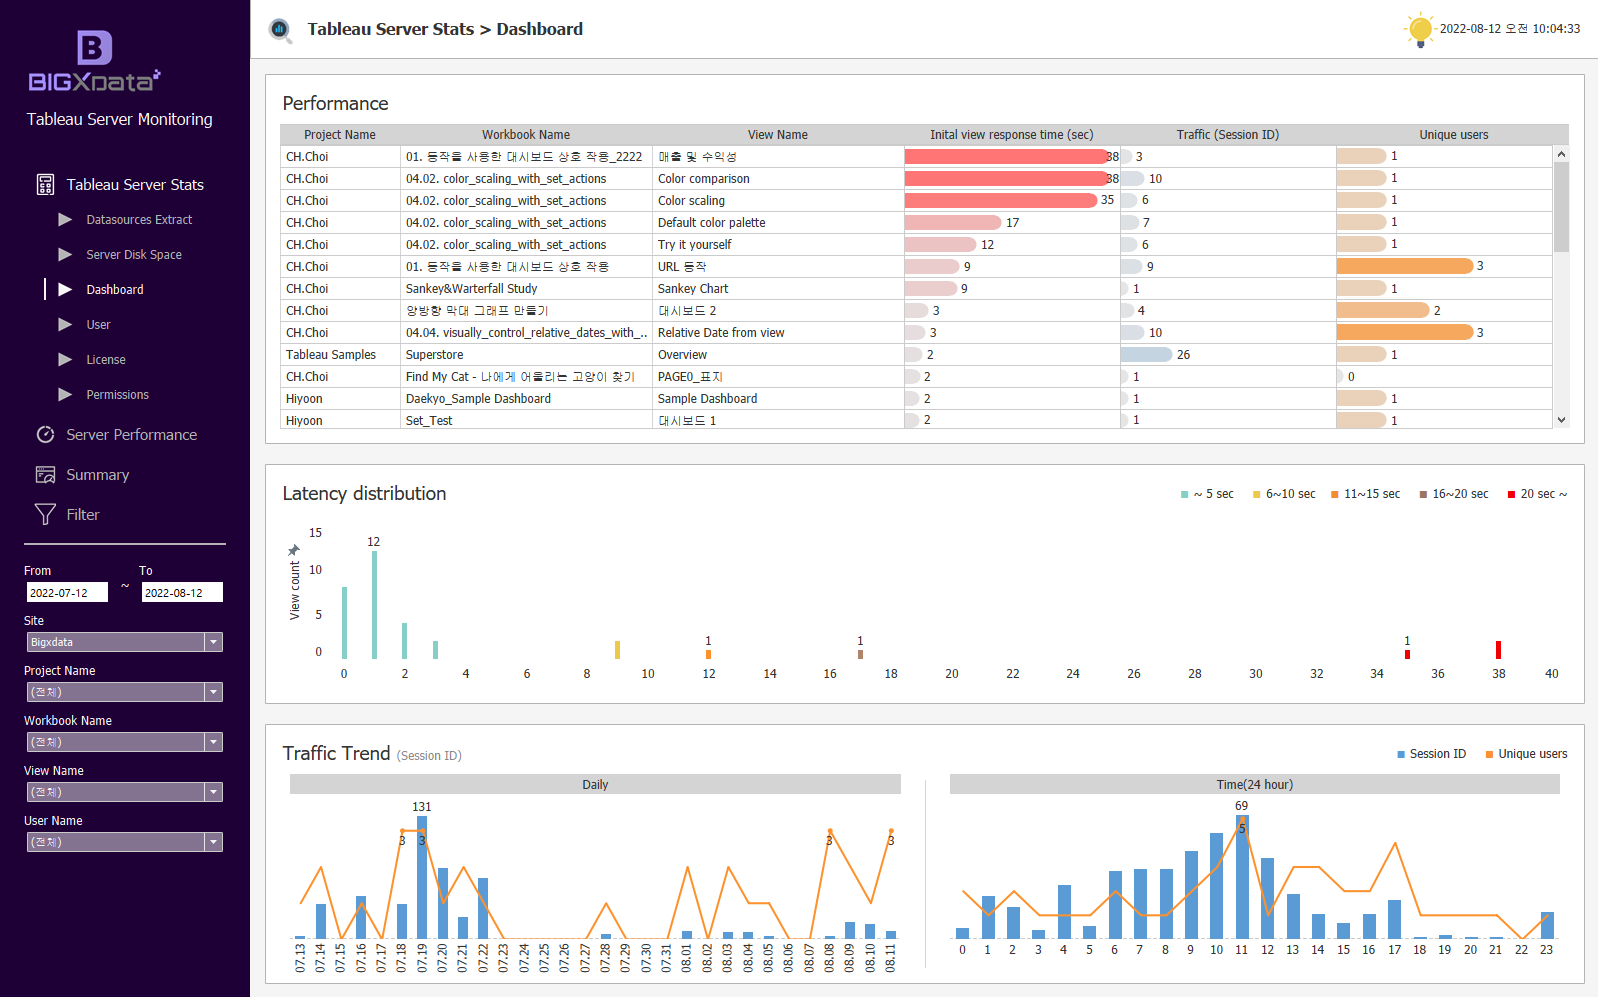1598x997 pixels.
Task: Click the Project Name column header
Action: [340, 135]
